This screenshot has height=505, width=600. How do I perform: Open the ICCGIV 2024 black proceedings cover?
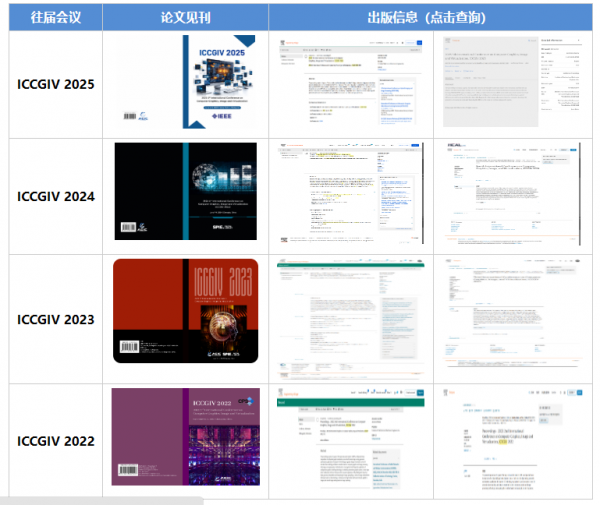coord(186,191)
